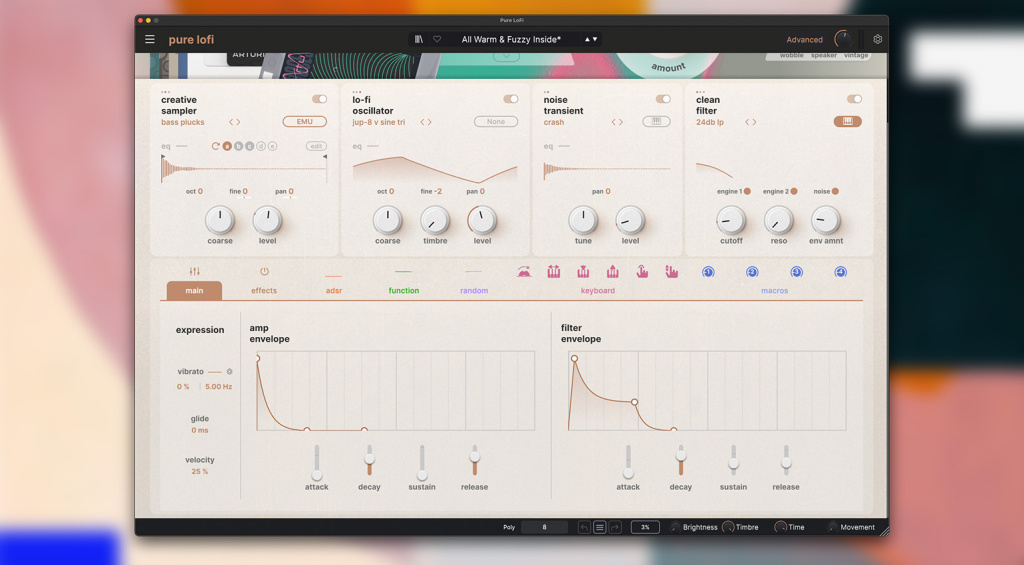Select sample slot a in creative sampler
This screenshot has height=565, width=1024.
[227, 146]
